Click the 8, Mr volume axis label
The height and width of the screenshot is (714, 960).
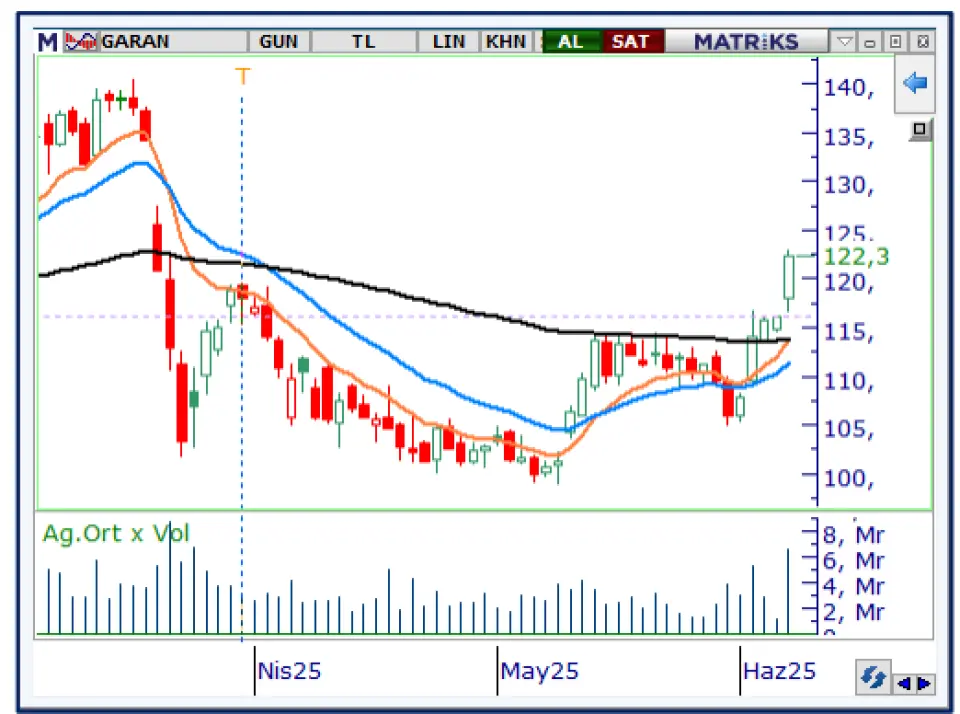(853, 535)
